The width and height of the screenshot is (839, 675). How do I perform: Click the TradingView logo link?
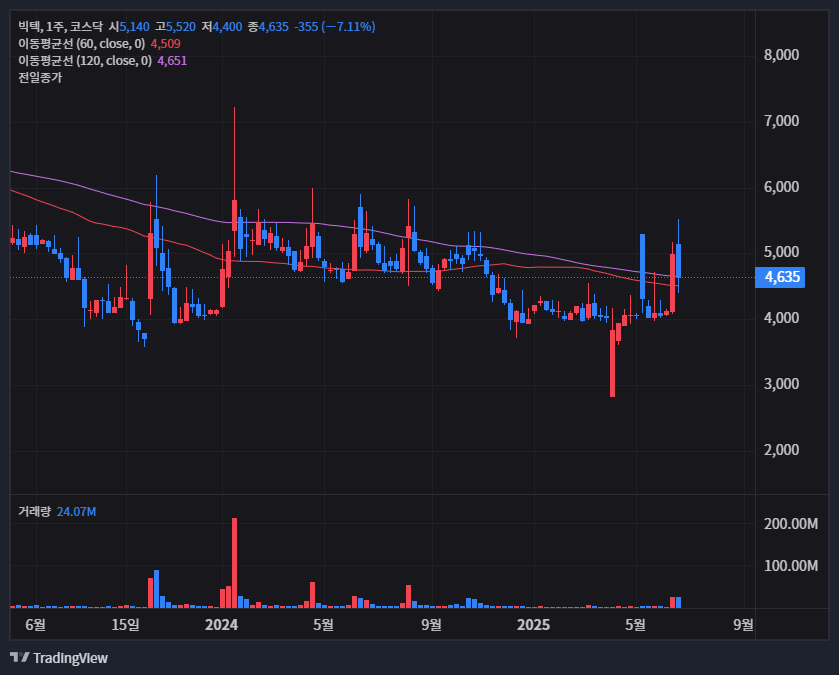59,658
